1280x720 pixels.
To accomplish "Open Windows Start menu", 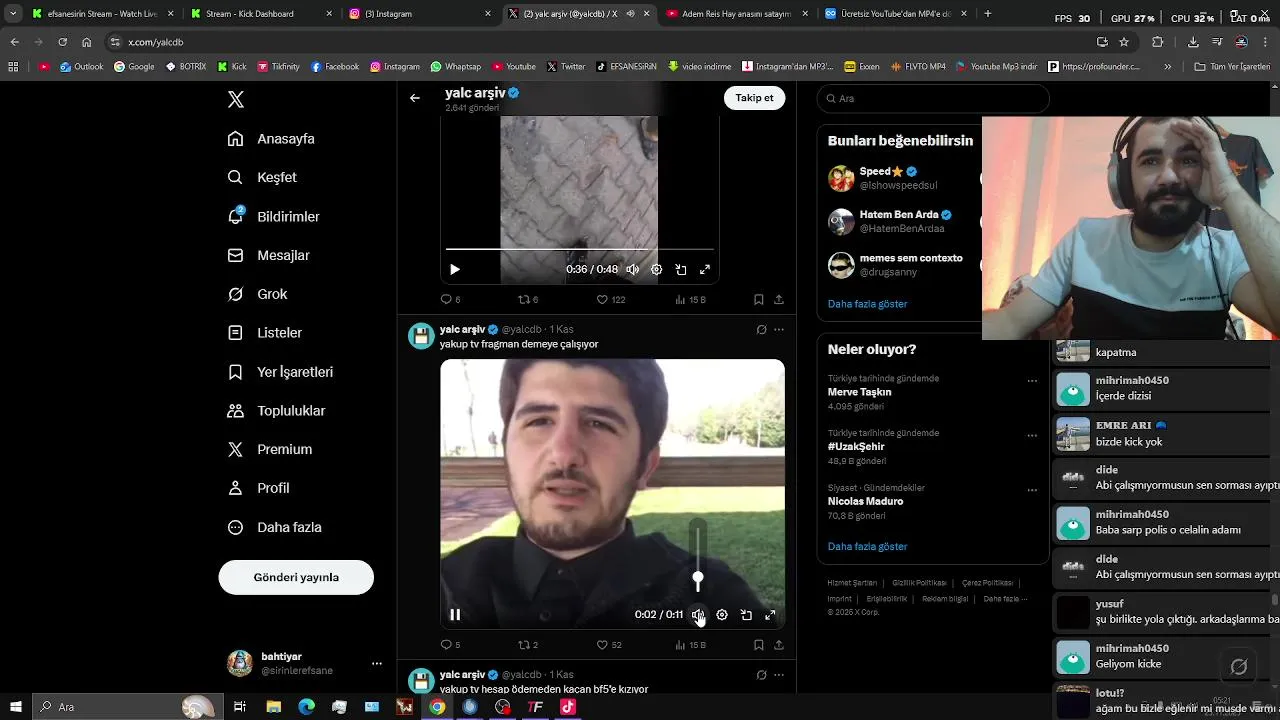I will point(15,707).
